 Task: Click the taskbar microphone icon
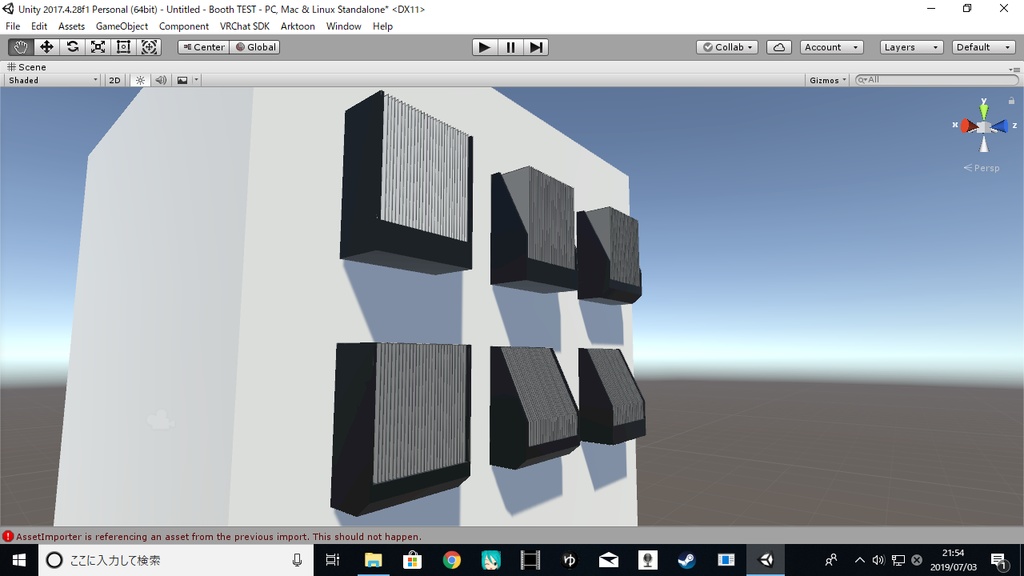pyautogui.click(x=297, y=560)
